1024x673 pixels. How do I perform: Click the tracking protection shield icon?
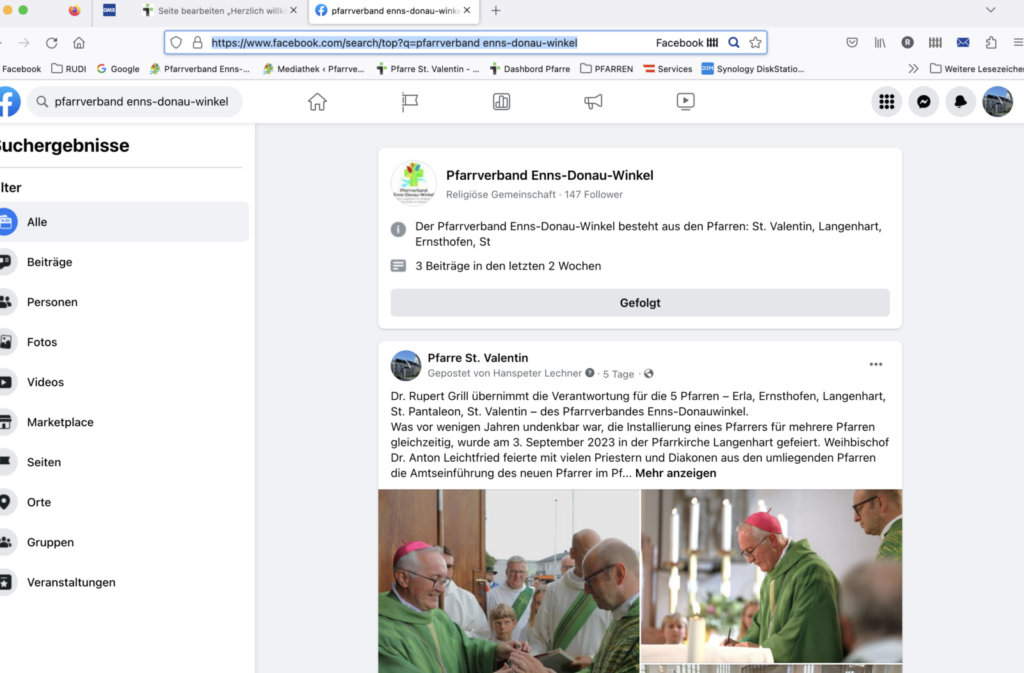coord(176,42)
